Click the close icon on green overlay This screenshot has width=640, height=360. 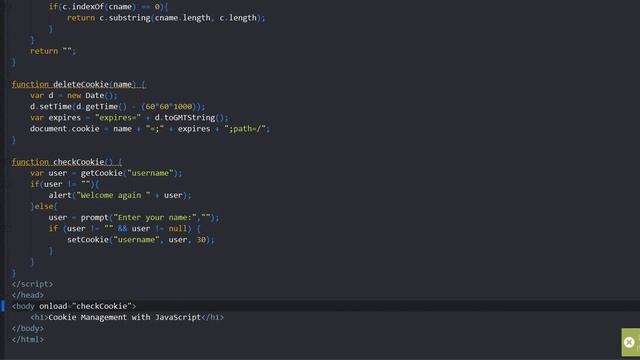click(x=629, y=342)
